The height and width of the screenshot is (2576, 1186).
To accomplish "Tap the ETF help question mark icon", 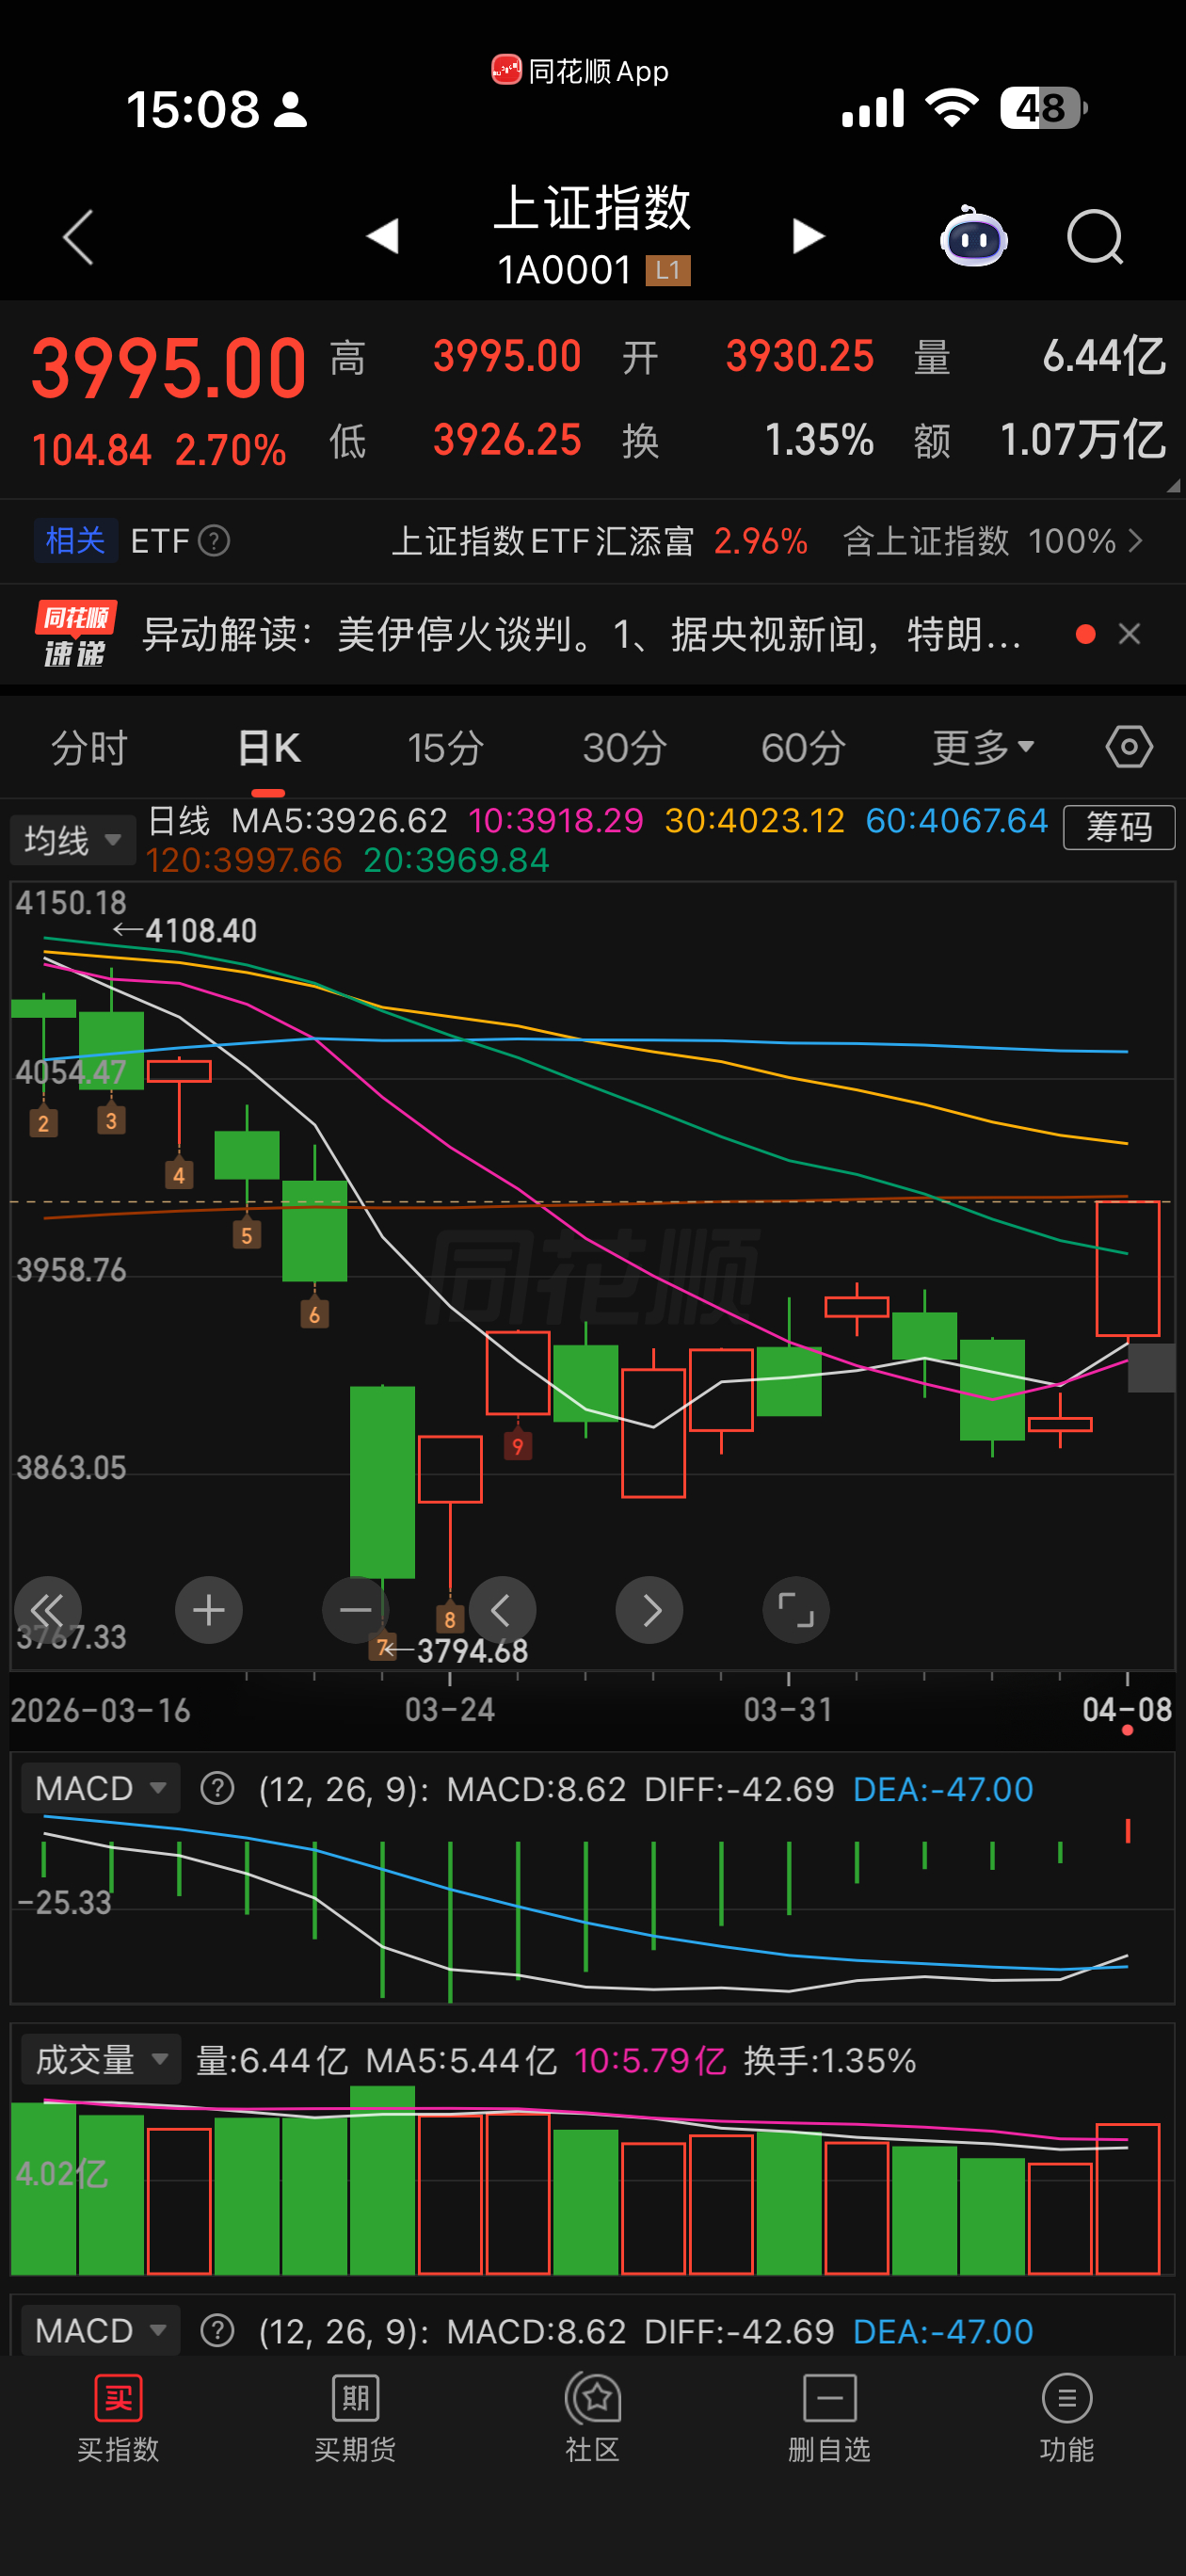I will click(x=214, y=541).
